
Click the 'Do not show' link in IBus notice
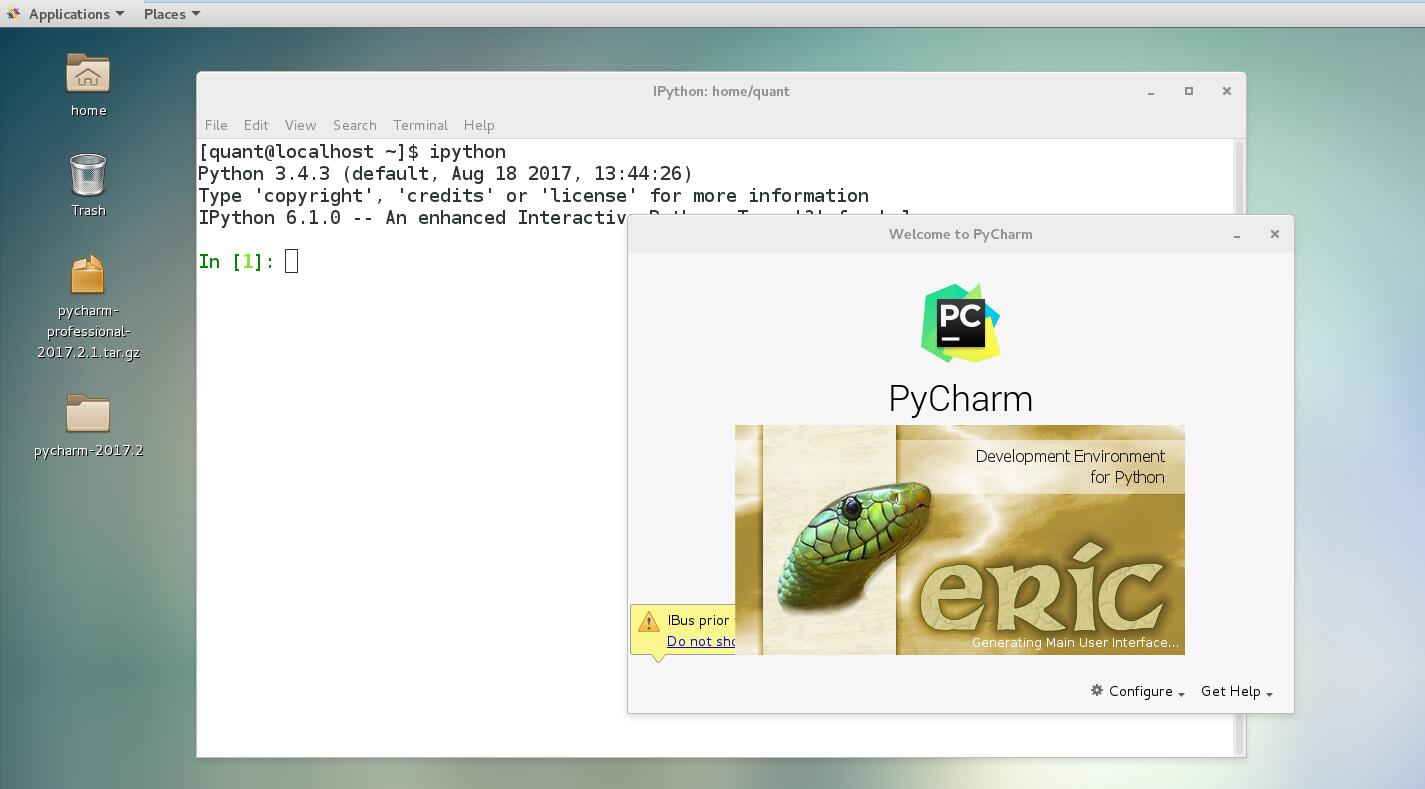click(701, 642)
